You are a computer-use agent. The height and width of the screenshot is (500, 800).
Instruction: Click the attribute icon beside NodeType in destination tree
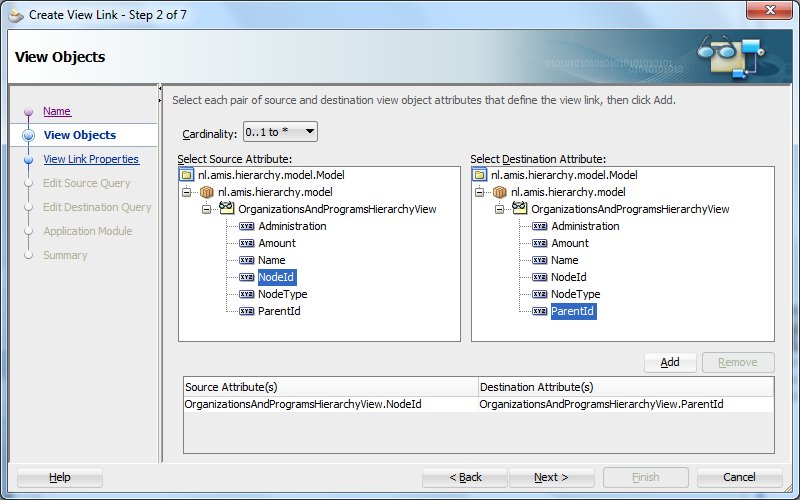coord(539,294)
